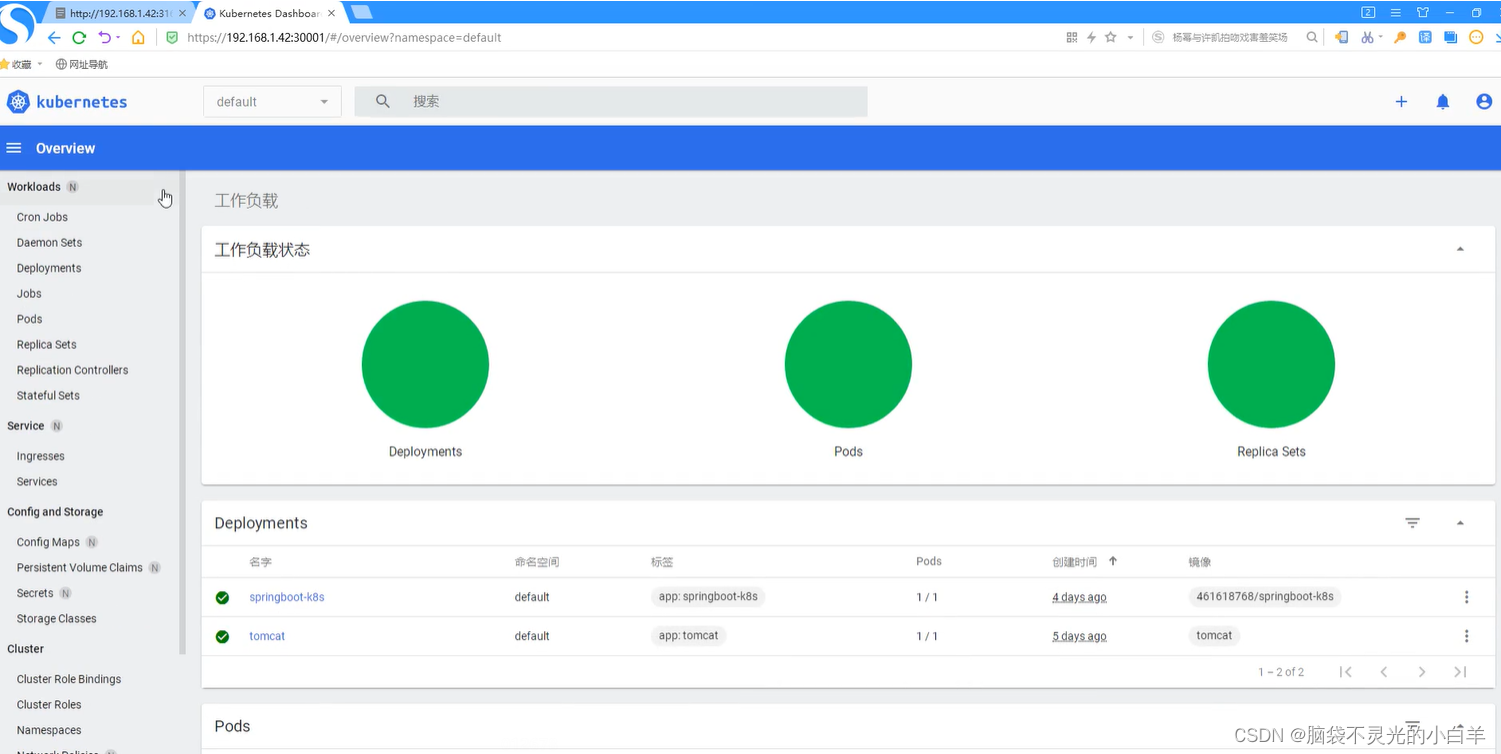
Task: Open Services in sidebar
Action: pos(37,482)
